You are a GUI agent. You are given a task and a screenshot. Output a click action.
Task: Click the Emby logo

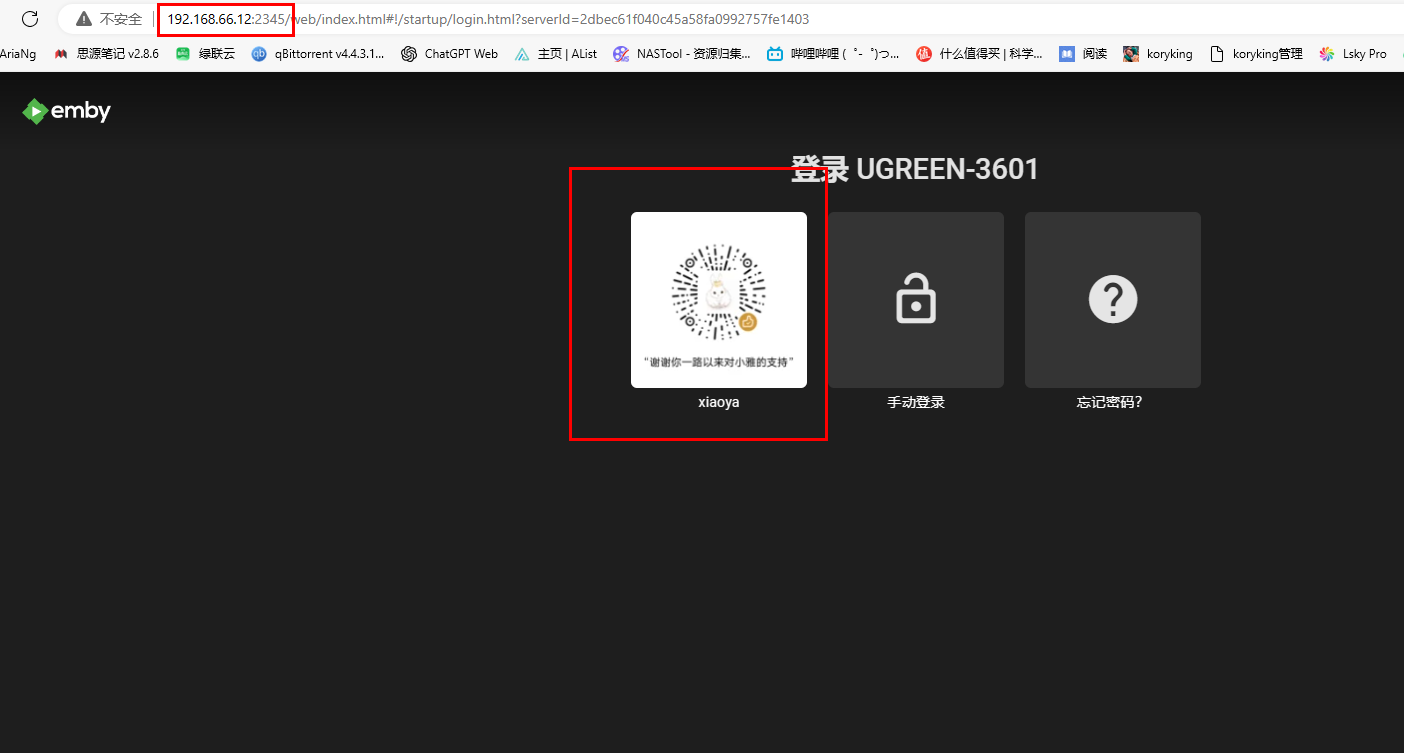(x=66, y=112)
